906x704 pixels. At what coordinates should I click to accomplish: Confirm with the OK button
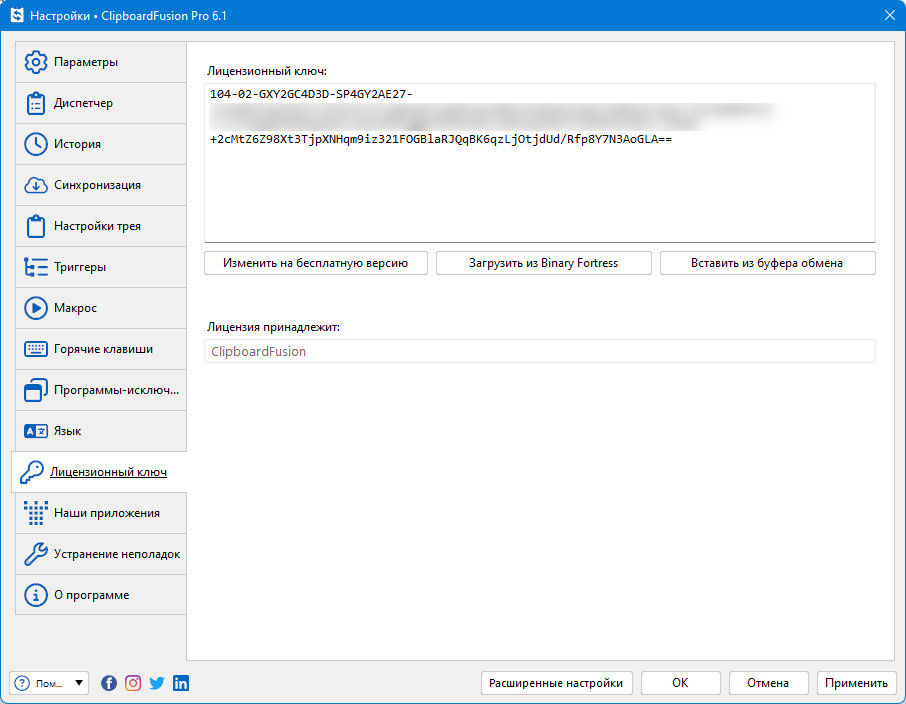click(x=681, y=683)
